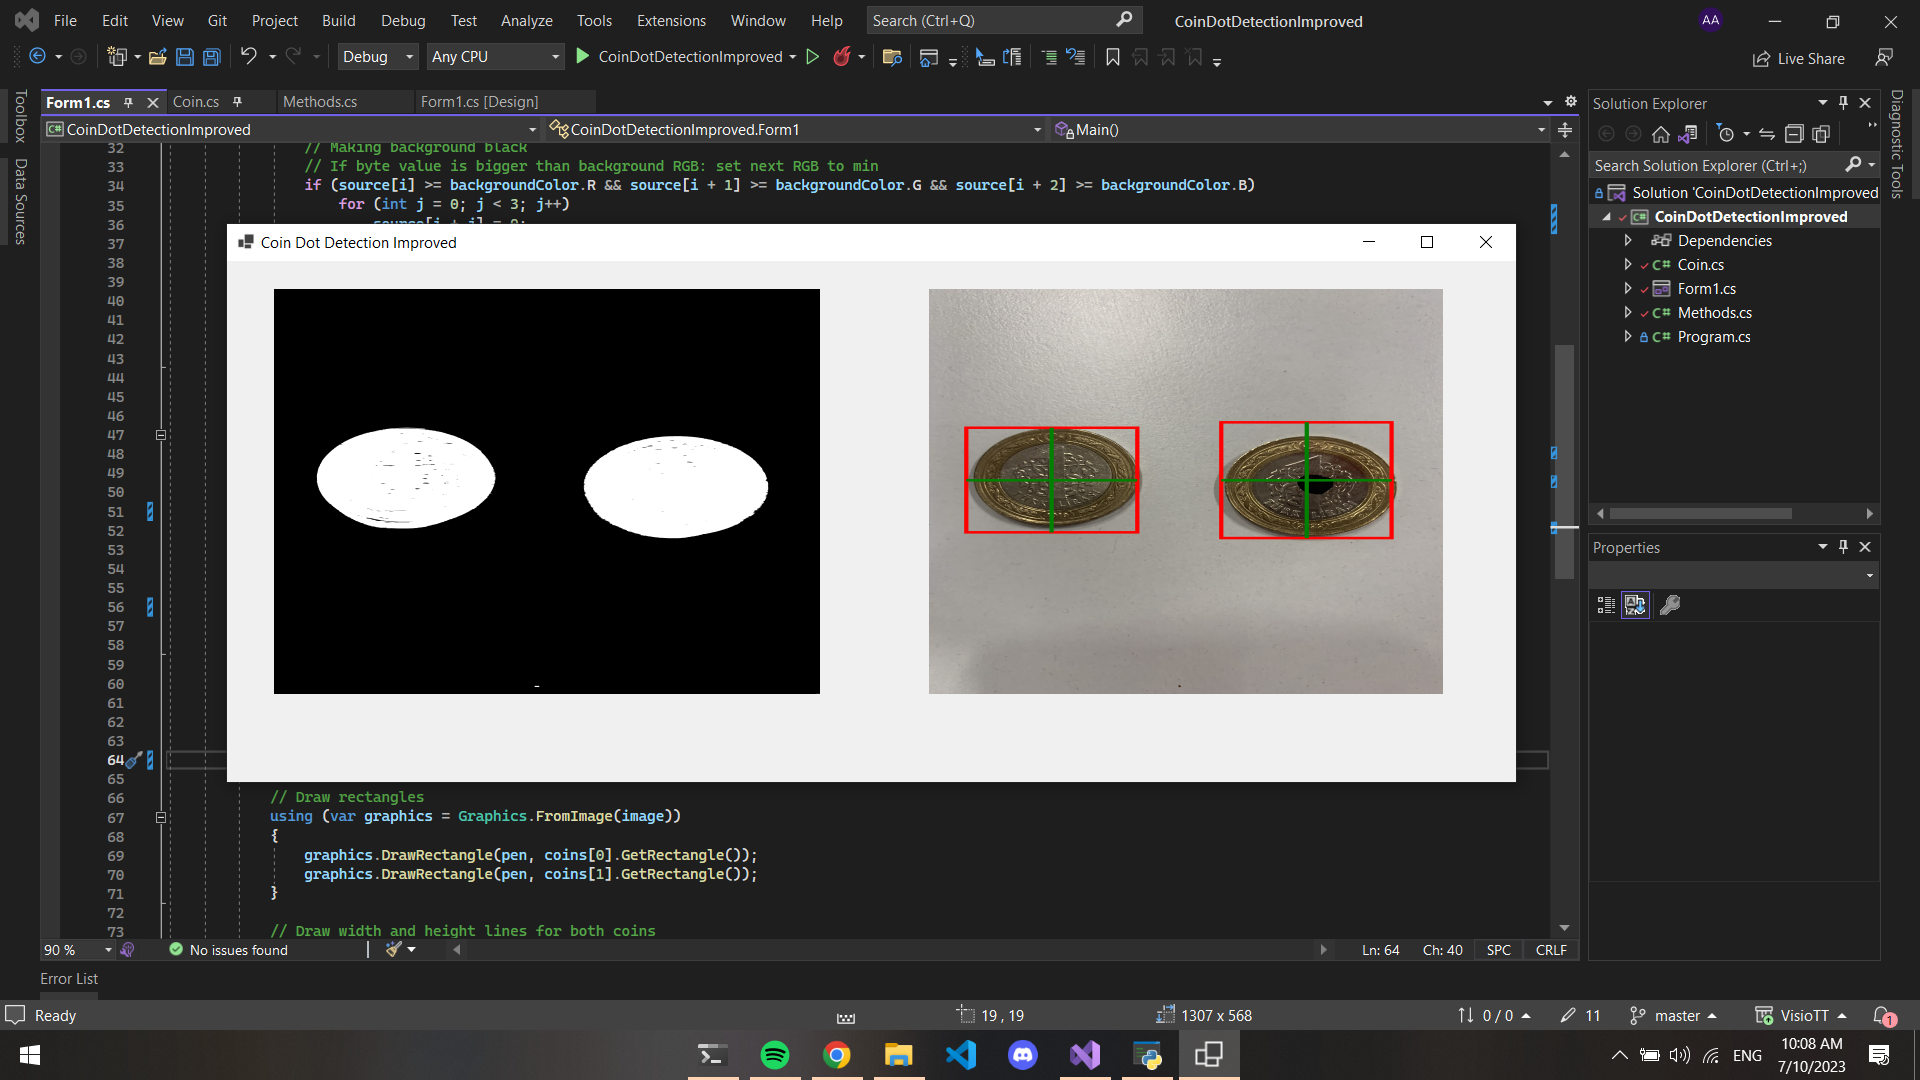Click the Hot Reload flame icon
The width and height of the screenshot is (1920, 1080).
click(x=842, y=57)
